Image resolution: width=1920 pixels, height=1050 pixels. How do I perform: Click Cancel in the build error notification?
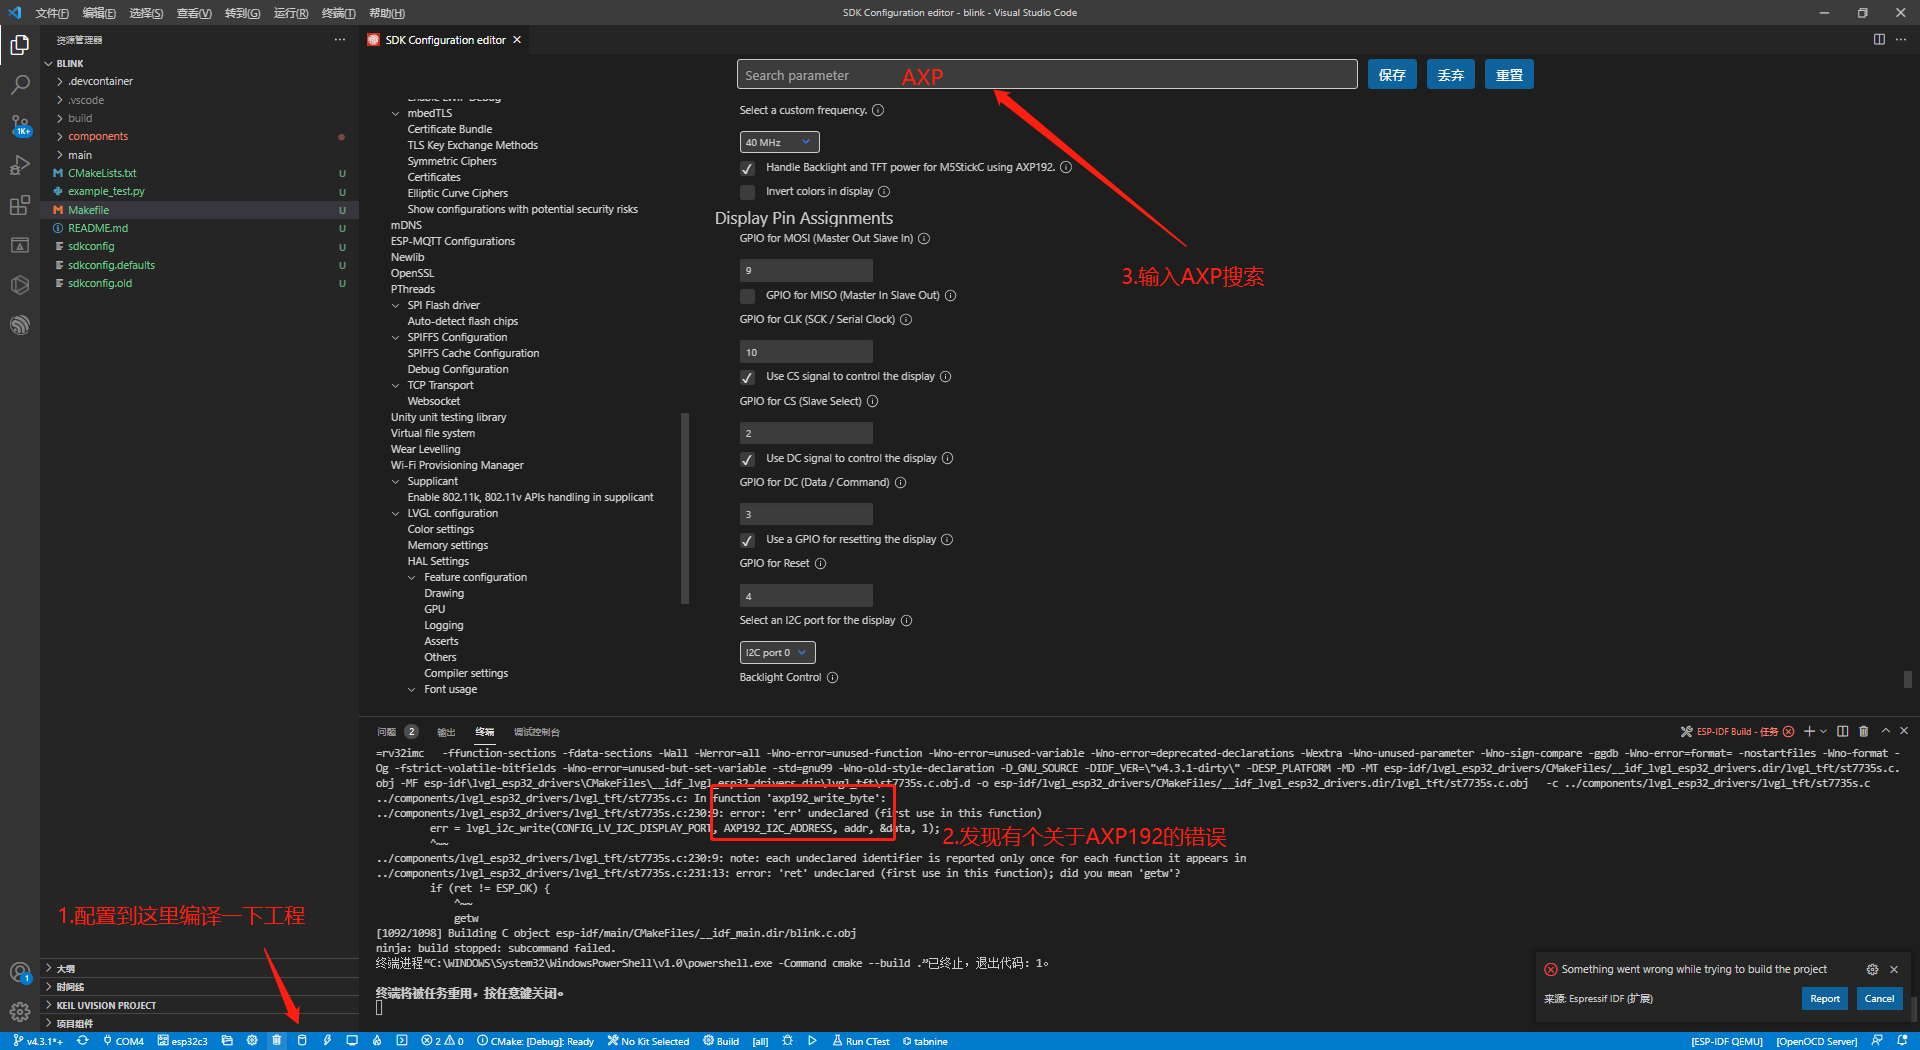click(1879, 998)
